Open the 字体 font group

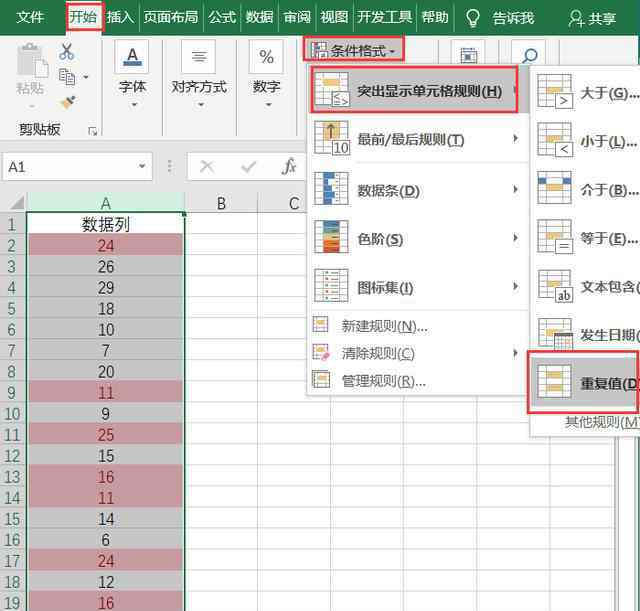pyautogui.click(x=132, y=70)
